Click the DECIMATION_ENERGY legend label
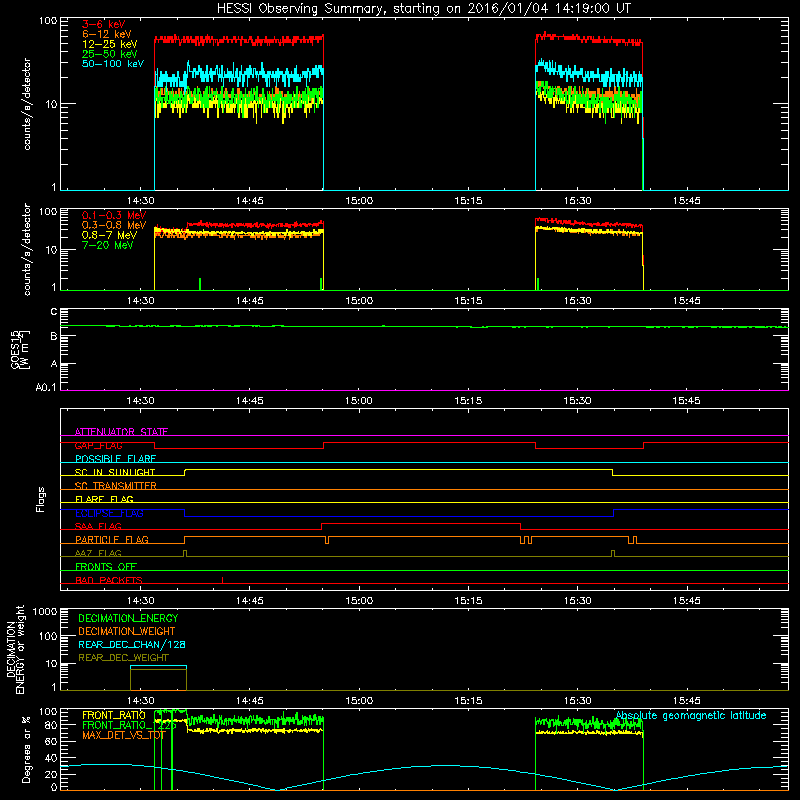 (x=128, y=618)
